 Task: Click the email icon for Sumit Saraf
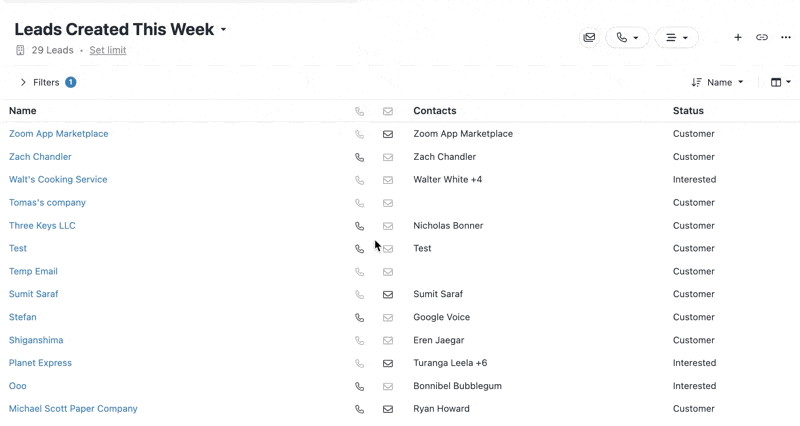click(x=388, y=294)
